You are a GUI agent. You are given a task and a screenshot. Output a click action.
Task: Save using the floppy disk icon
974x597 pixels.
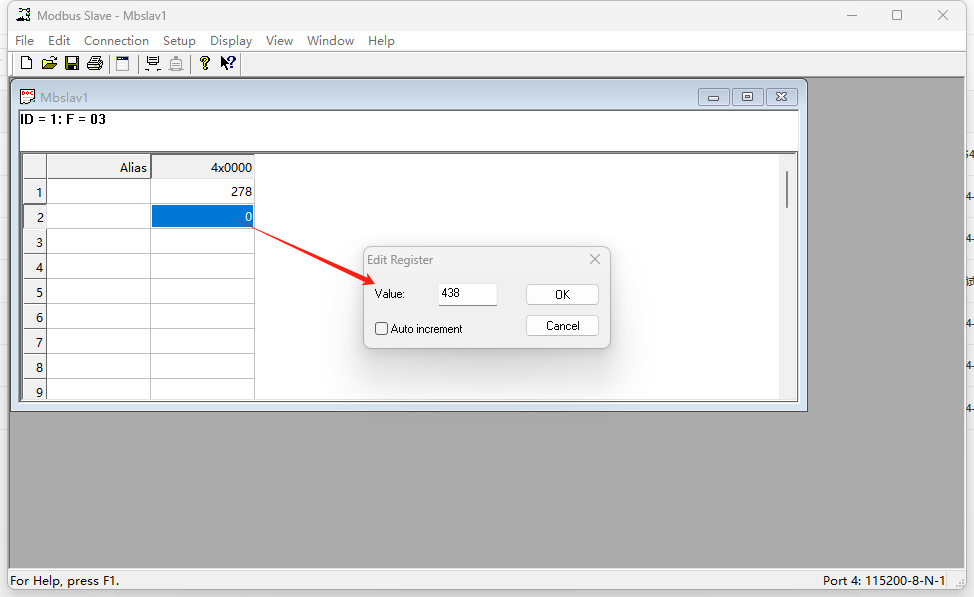(x=72, y=63)
